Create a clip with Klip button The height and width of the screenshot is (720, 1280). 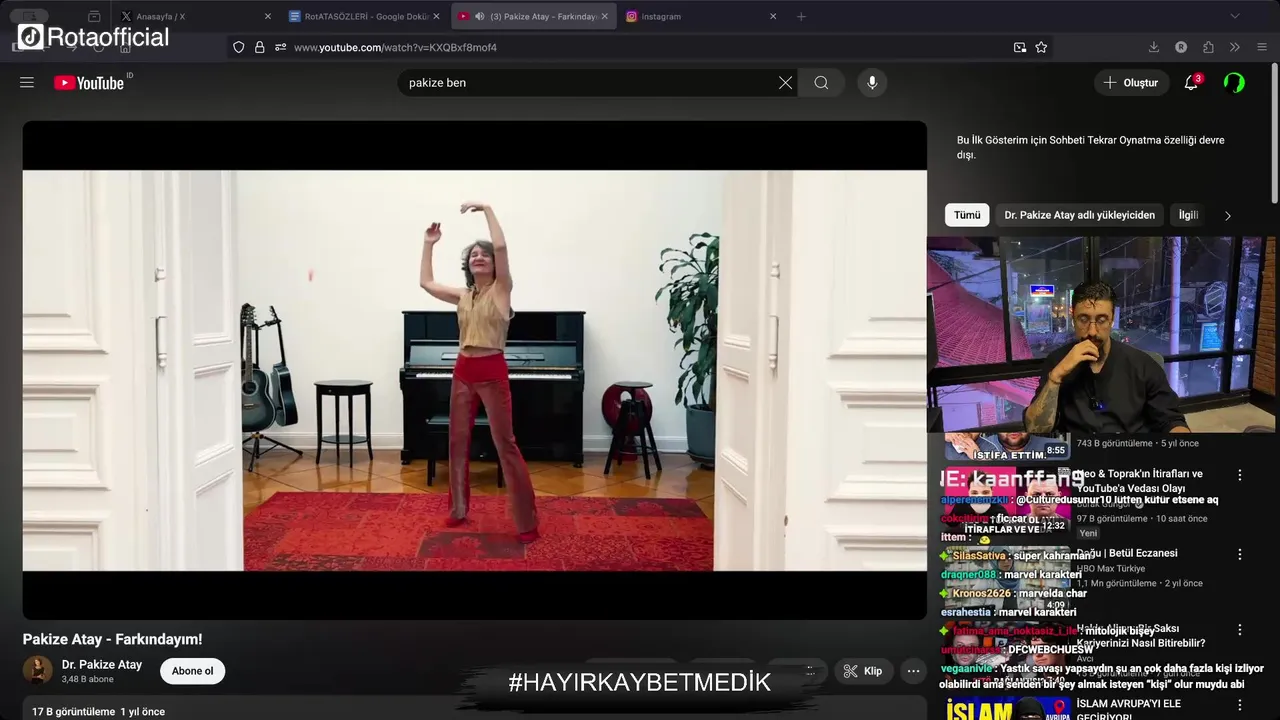point(863,671)
